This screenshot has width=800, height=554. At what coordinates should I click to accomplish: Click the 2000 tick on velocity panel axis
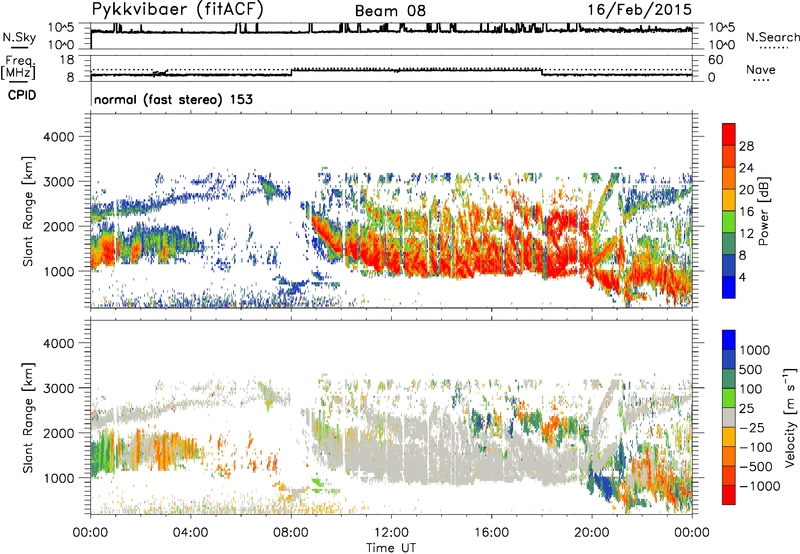(x=58, y=433)
